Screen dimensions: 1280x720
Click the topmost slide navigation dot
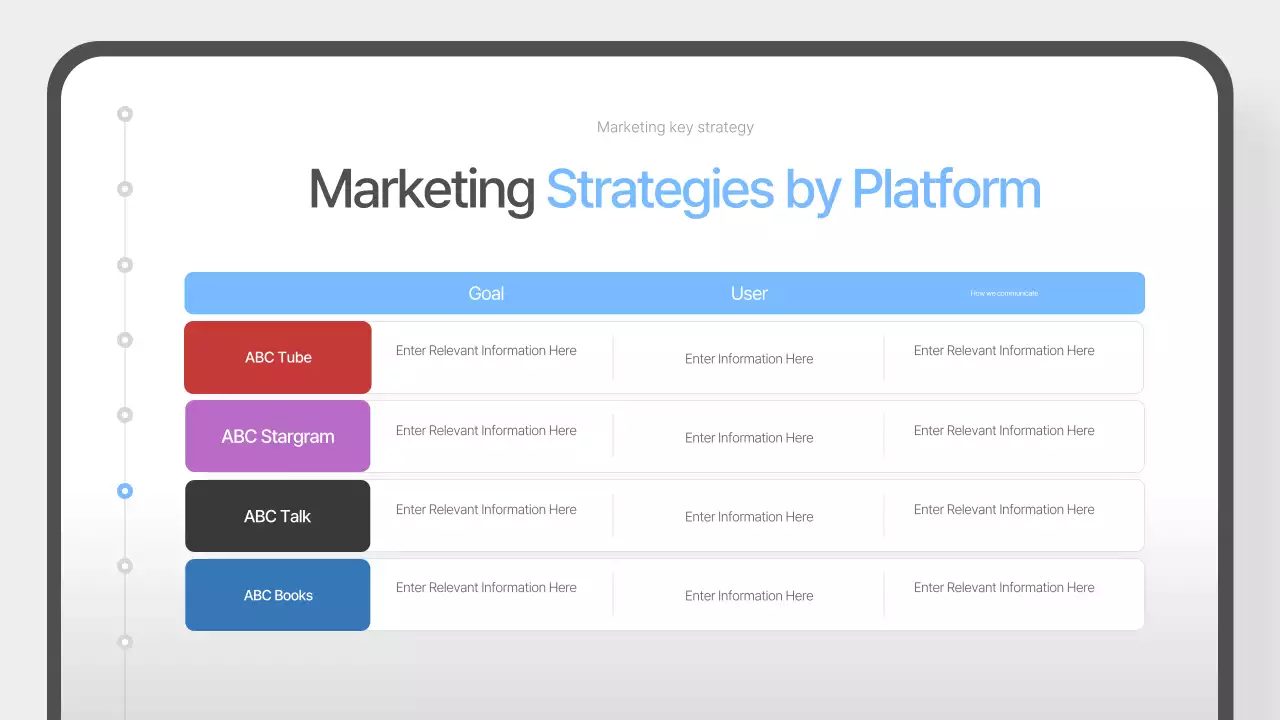[125, 114]
